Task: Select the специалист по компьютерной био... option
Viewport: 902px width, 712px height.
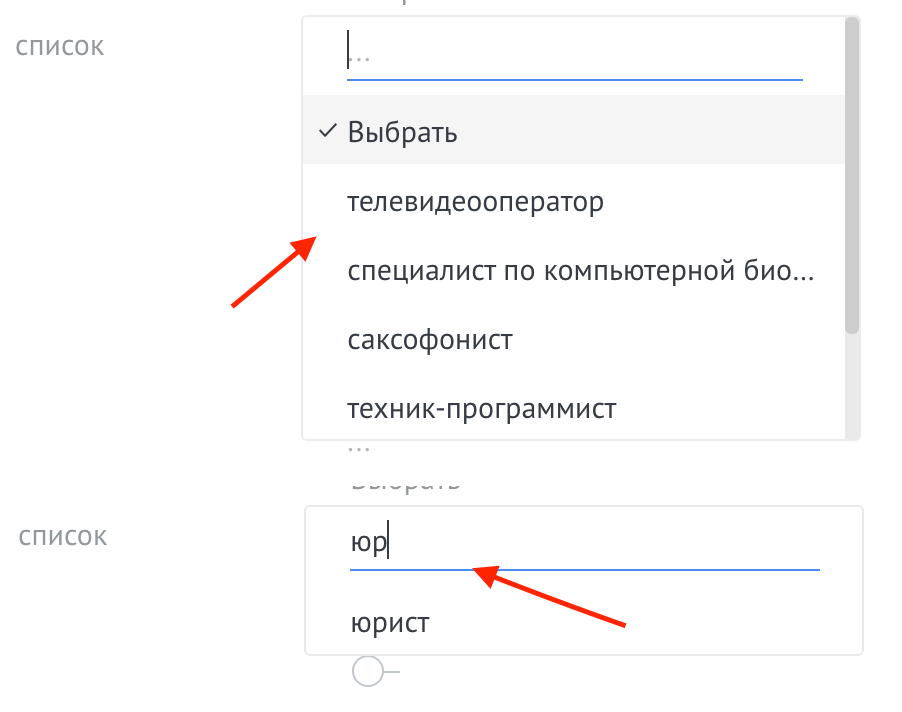Action: point(580,270)
